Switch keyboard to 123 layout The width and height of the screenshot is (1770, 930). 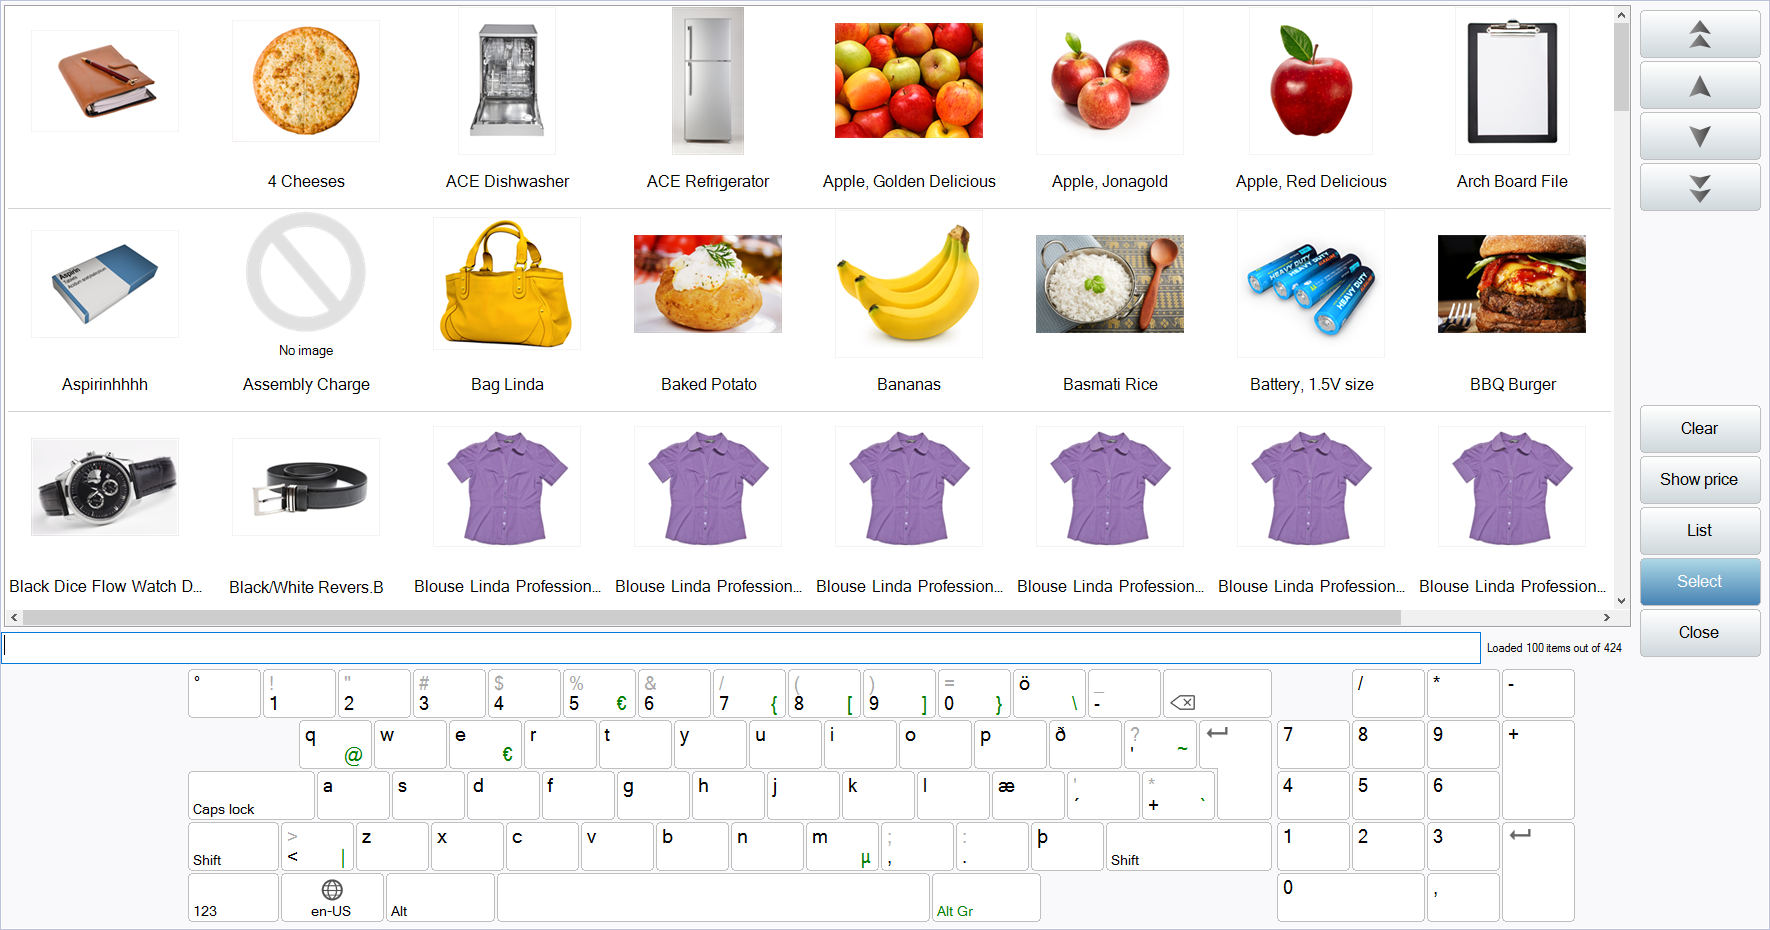[233, 897]
